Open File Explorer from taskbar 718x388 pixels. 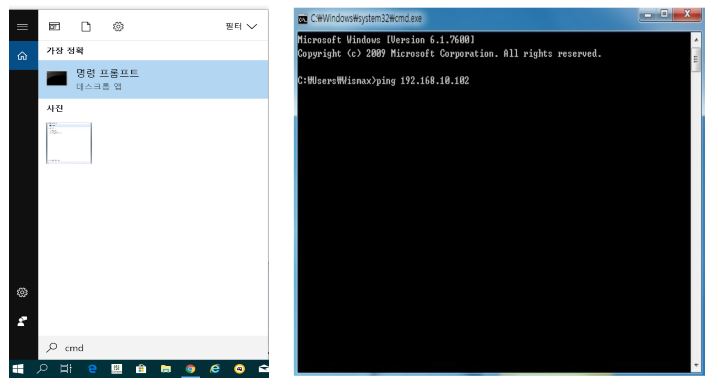pyautogui.click(x=166, y=369)
